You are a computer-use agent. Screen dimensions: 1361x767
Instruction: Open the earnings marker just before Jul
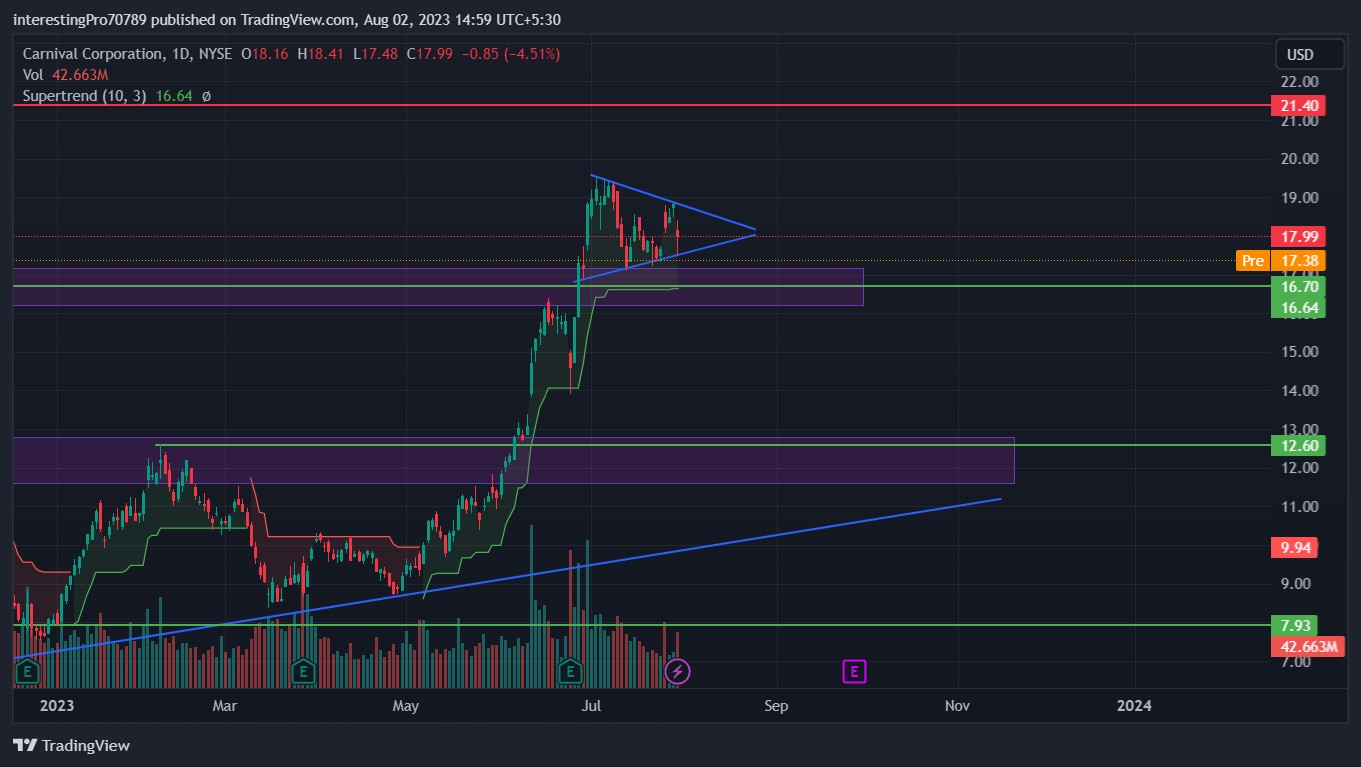[x=571, y=672]
